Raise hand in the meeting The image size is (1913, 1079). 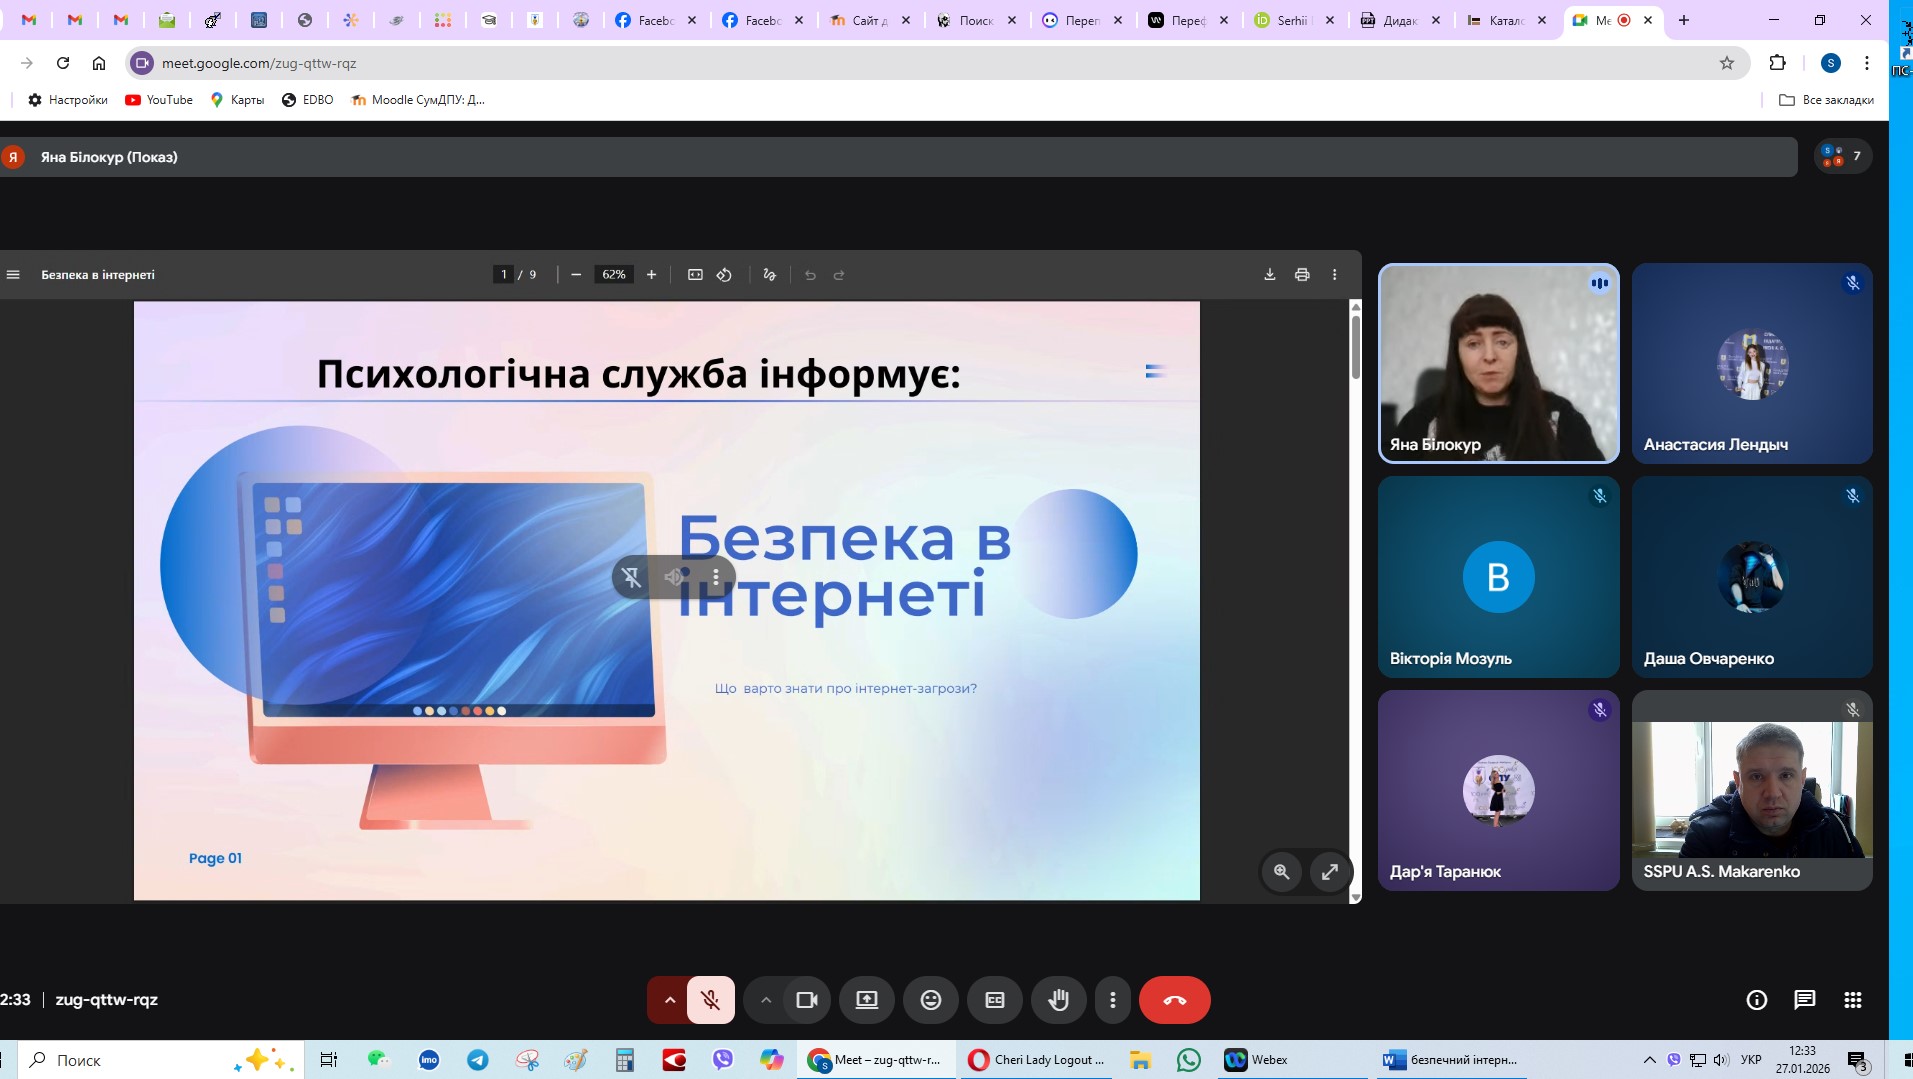click(x=1058, y=1000)
